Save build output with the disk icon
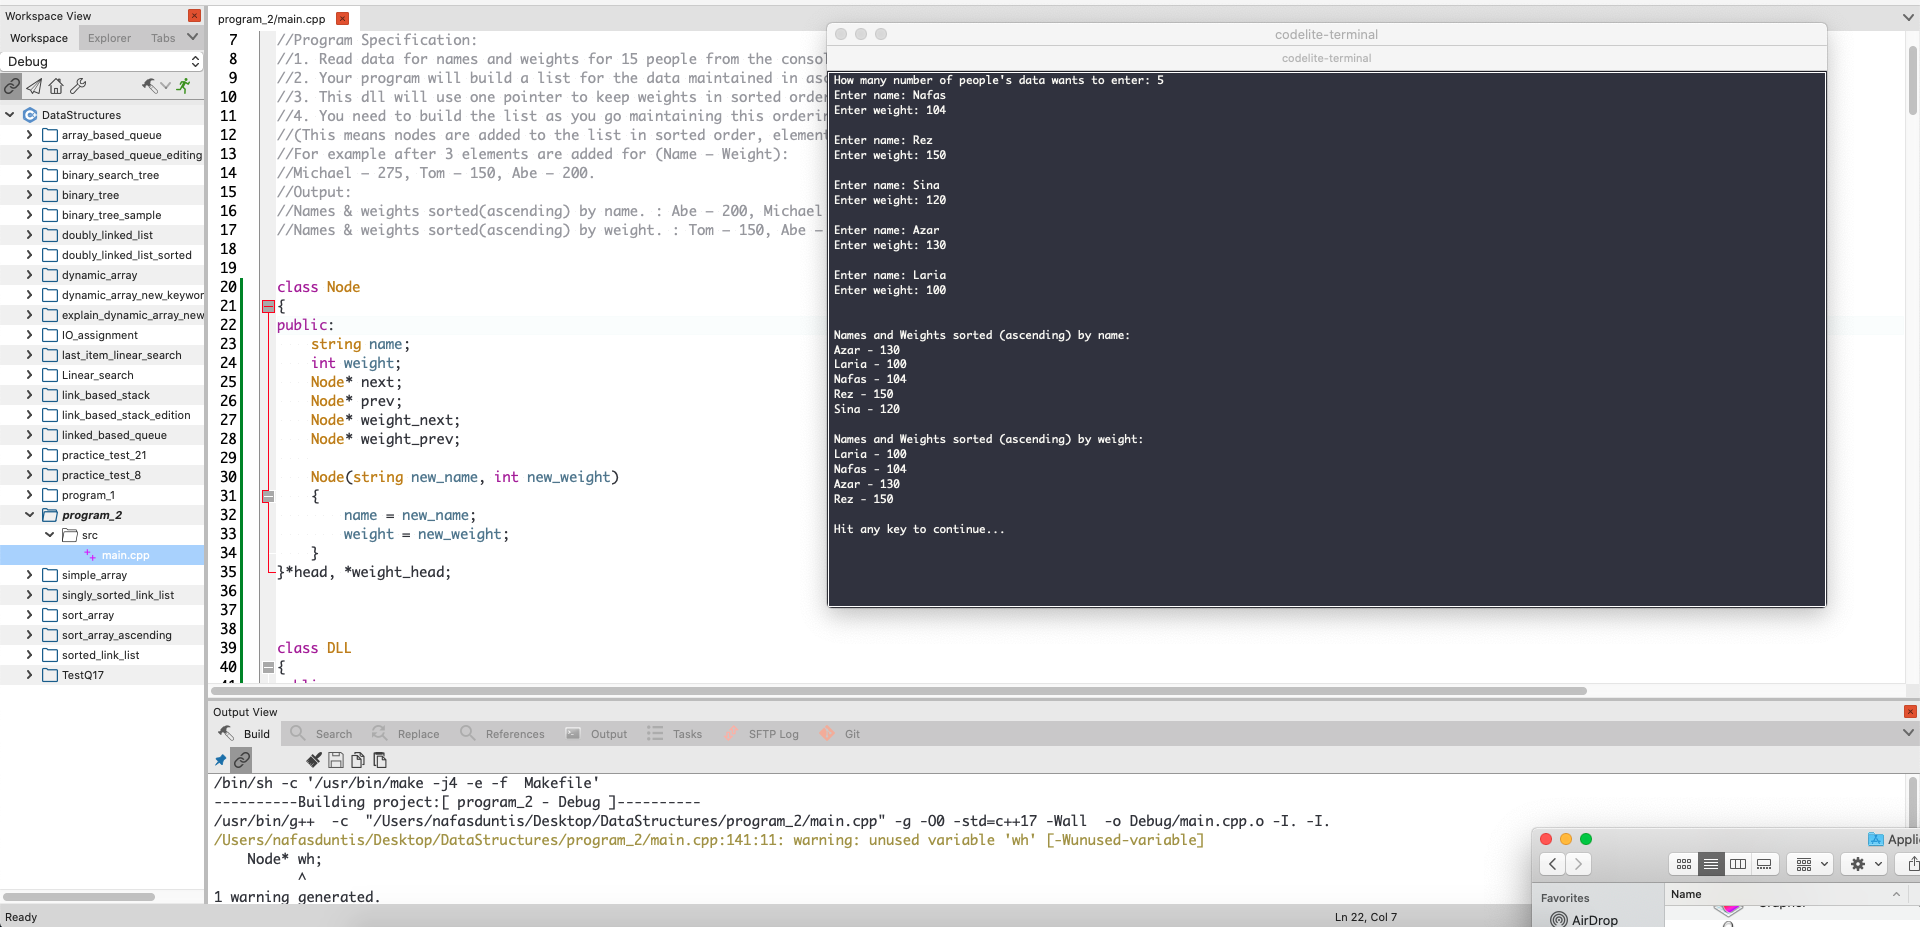Viewport: 1920px width, 927px height. (x=336, y=760)
